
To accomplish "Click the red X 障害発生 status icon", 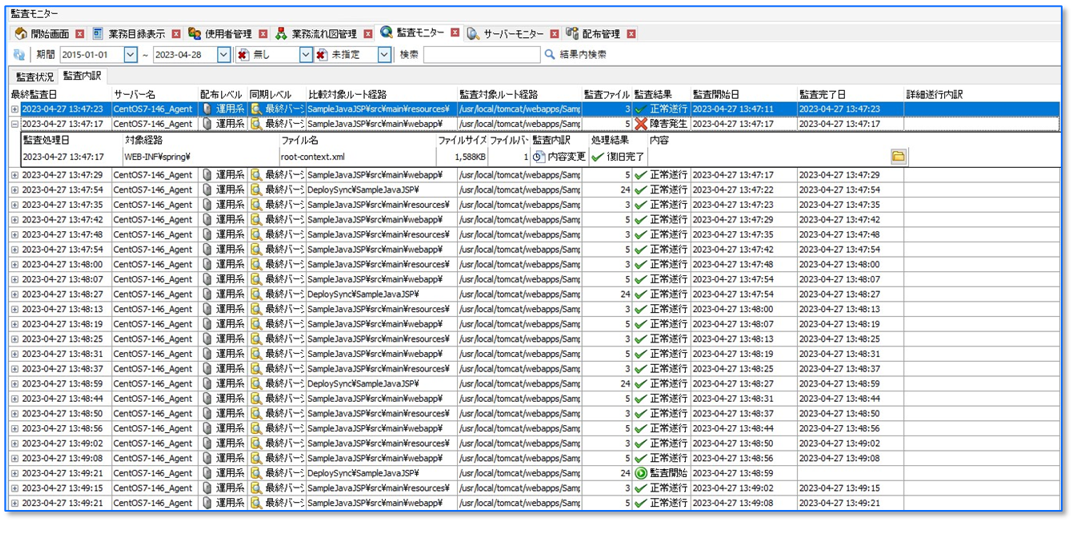I will click(x=641, y=124).
